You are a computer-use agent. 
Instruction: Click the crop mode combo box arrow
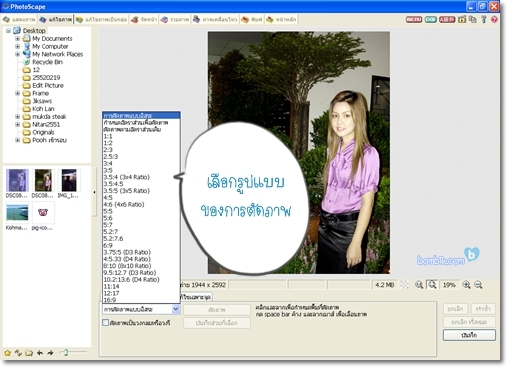click(176, 309)
